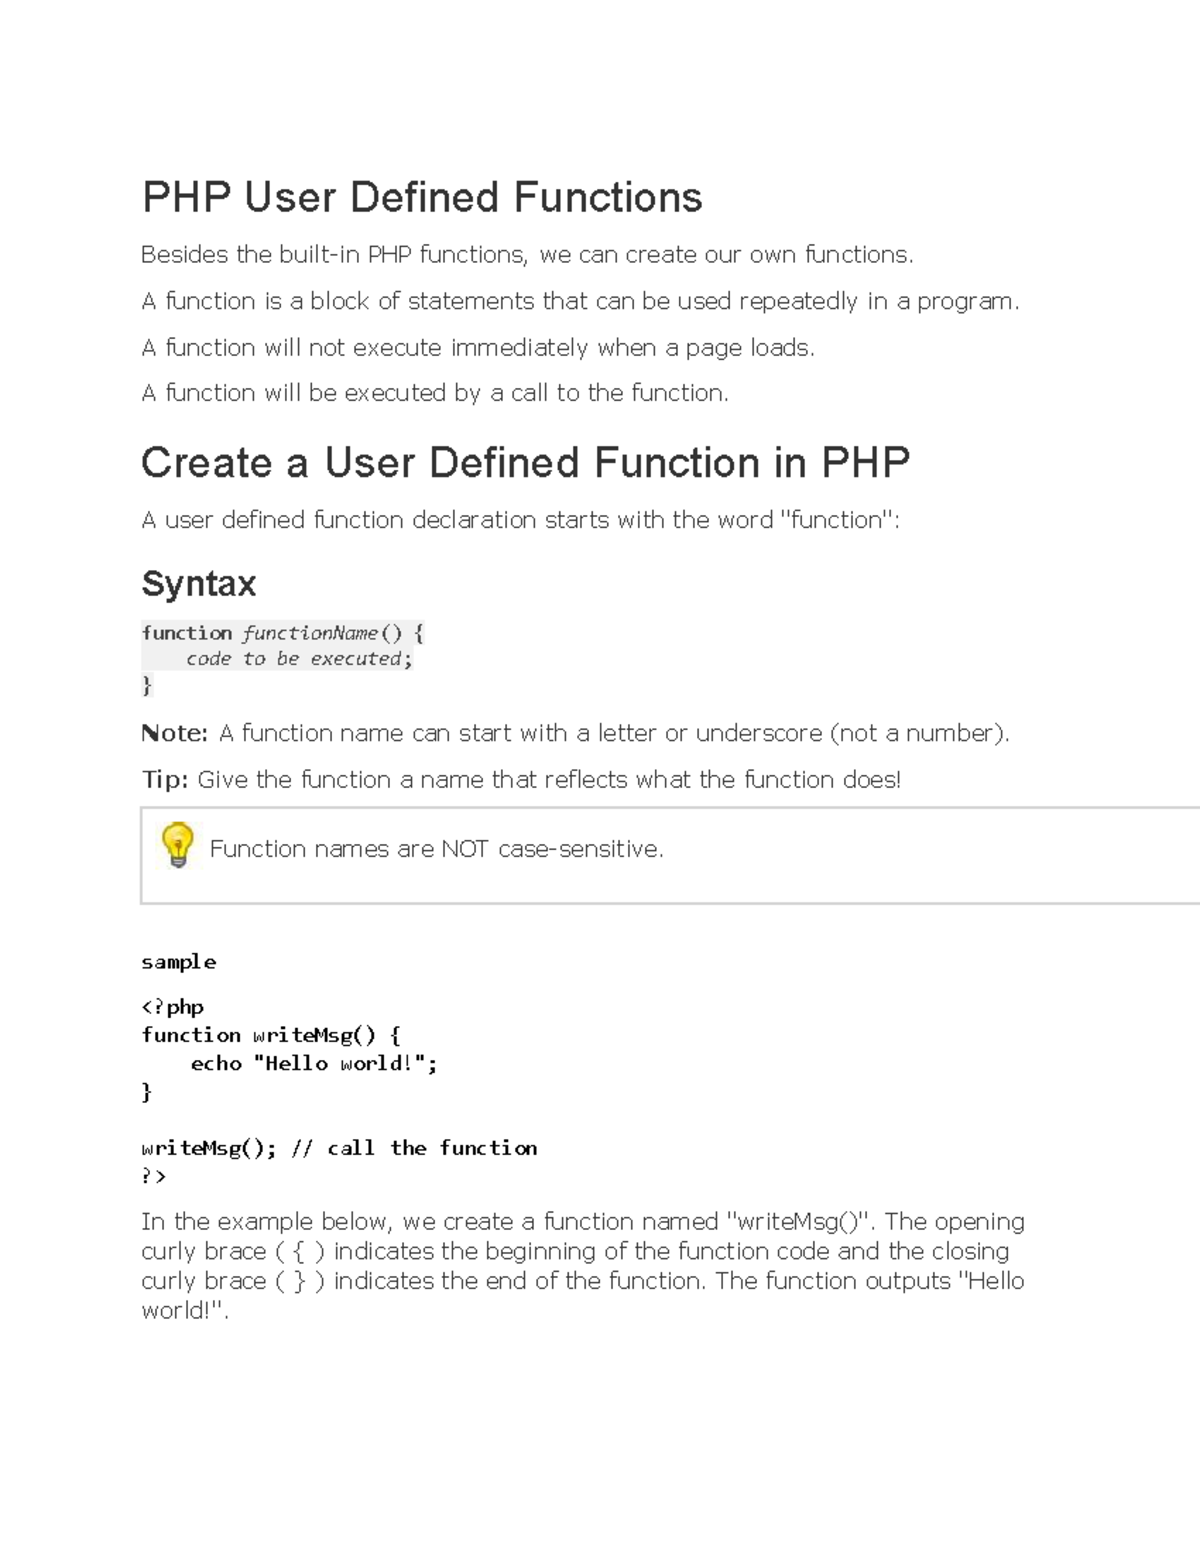Click the 'Function names are NOT case-sensitive' text
Screen dimensions: 1200x1553
click(x=436, y=849)
